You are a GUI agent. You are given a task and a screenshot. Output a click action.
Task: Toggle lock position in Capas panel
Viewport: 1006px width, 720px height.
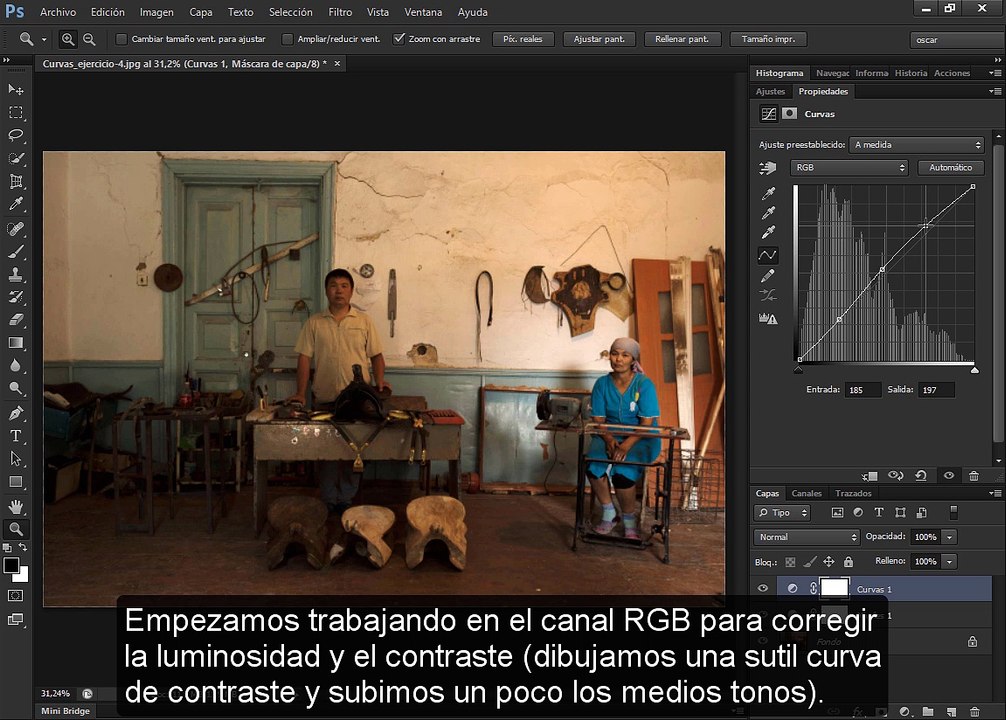point(829,561)
